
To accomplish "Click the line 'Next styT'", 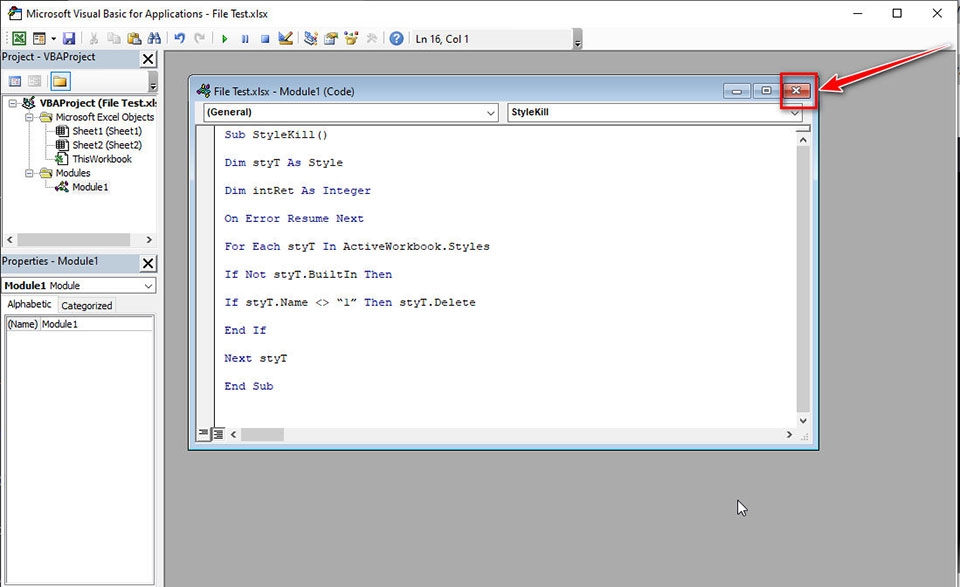I will coord(255,359).
